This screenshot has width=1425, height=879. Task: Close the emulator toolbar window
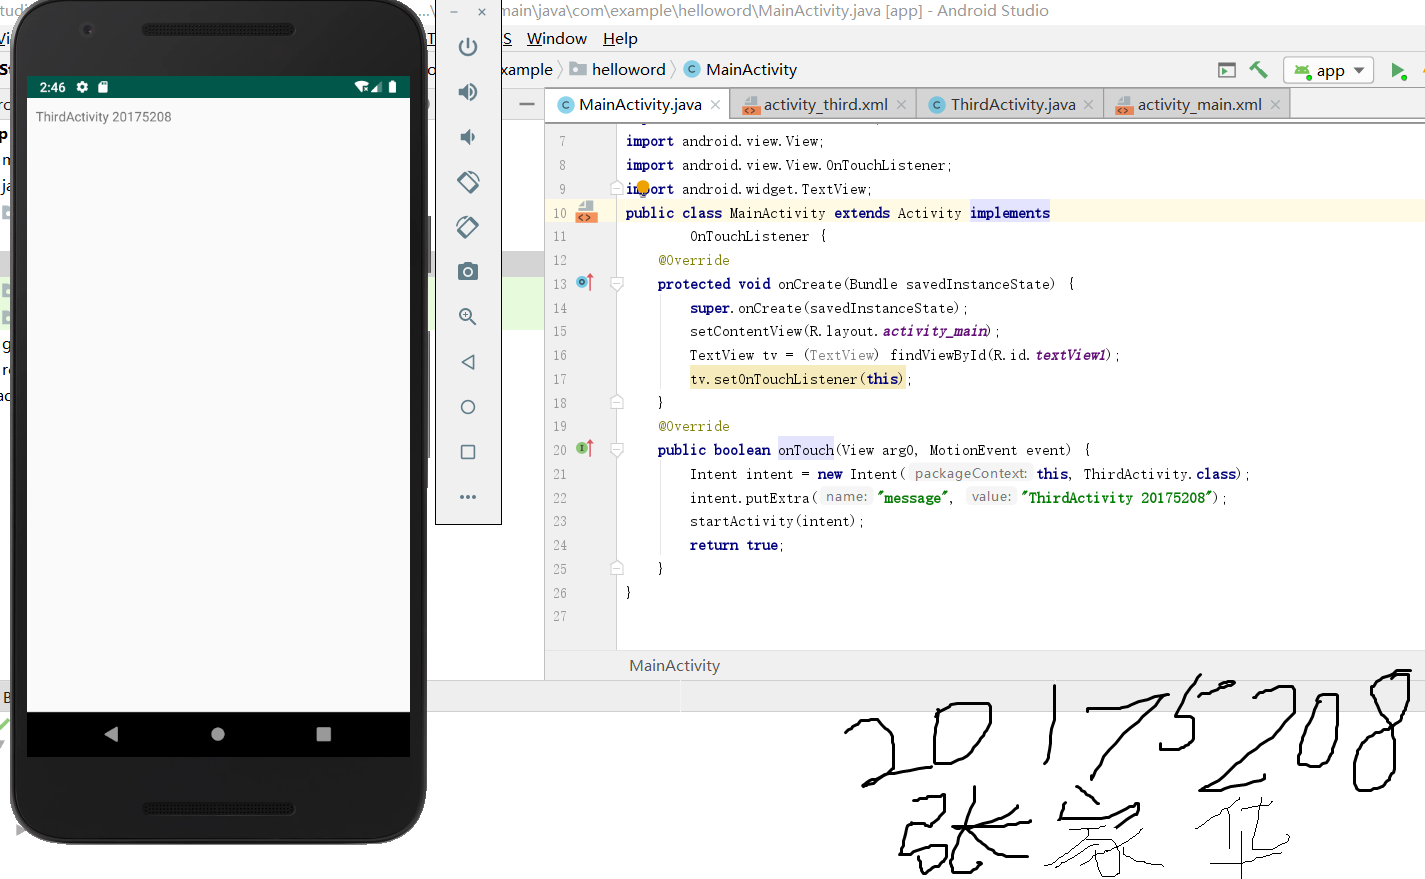[482, 12]
